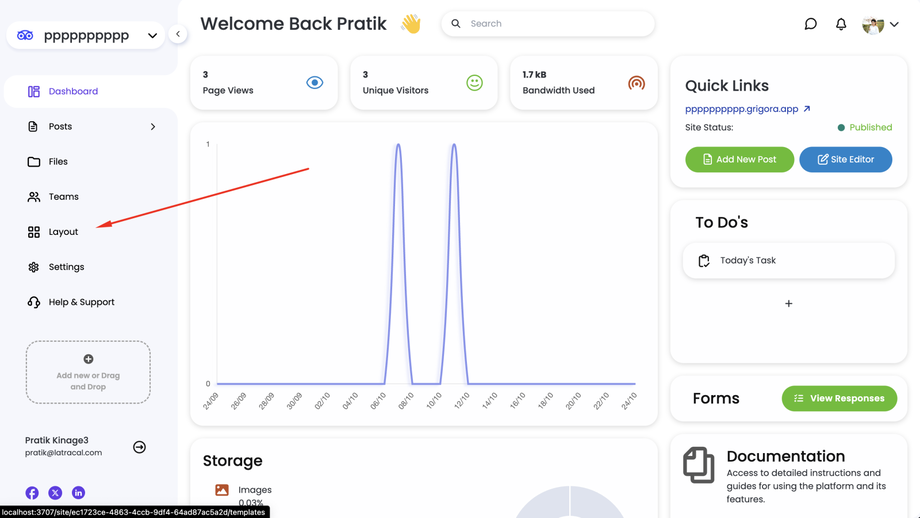Screen dimensions: 920x518
Task: Click the Add New Post button
Action: click(739, 160)
